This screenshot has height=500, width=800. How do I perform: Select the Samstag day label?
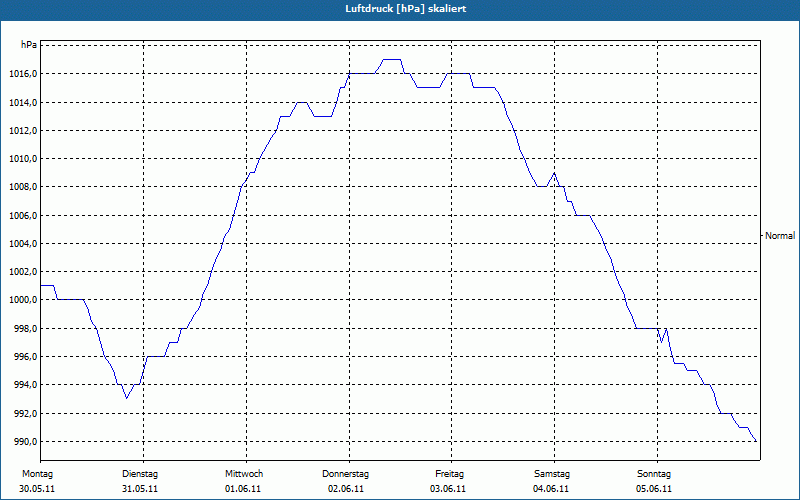tap(552, 474)
